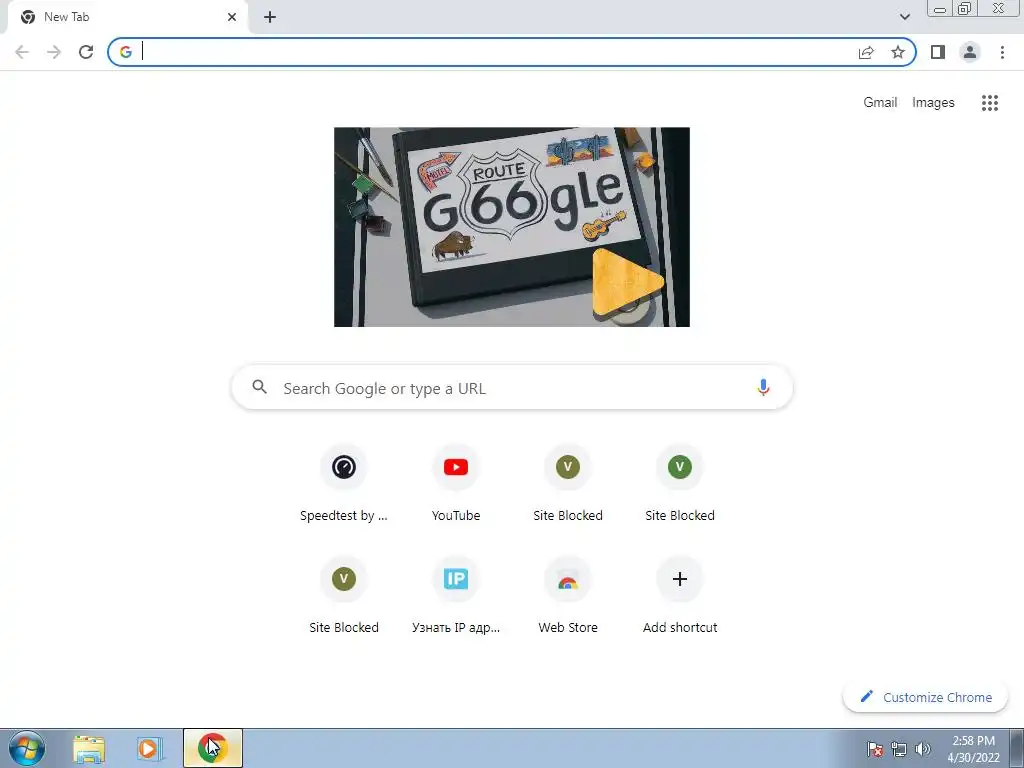
Task: Open the Images link
Action: click(x=933, y=103)
